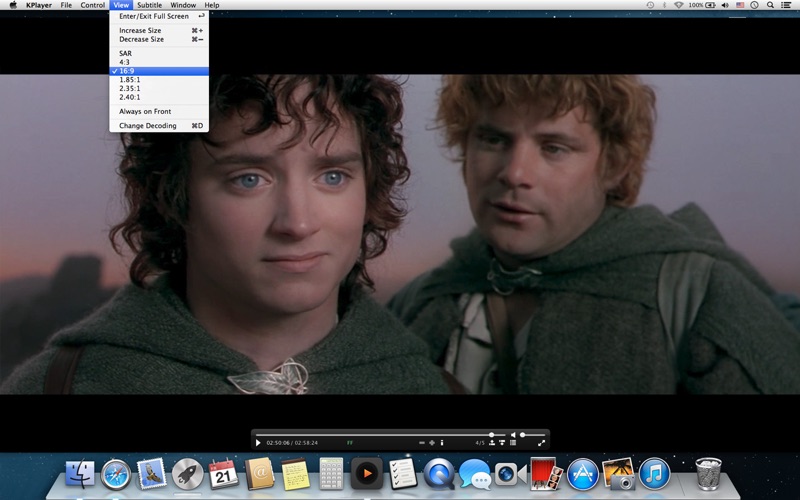Image resolution: width=800 pixels, height=500 pixels.
Task: Select Change Decoding menu item
Action: click(x=159, y=126)
